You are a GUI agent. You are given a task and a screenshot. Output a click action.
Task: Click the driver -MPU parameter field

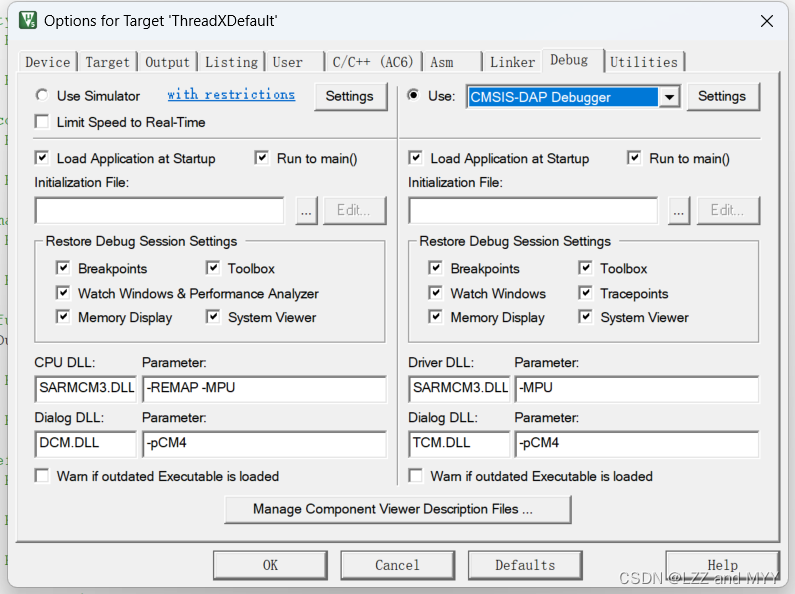tap(637, 388)
